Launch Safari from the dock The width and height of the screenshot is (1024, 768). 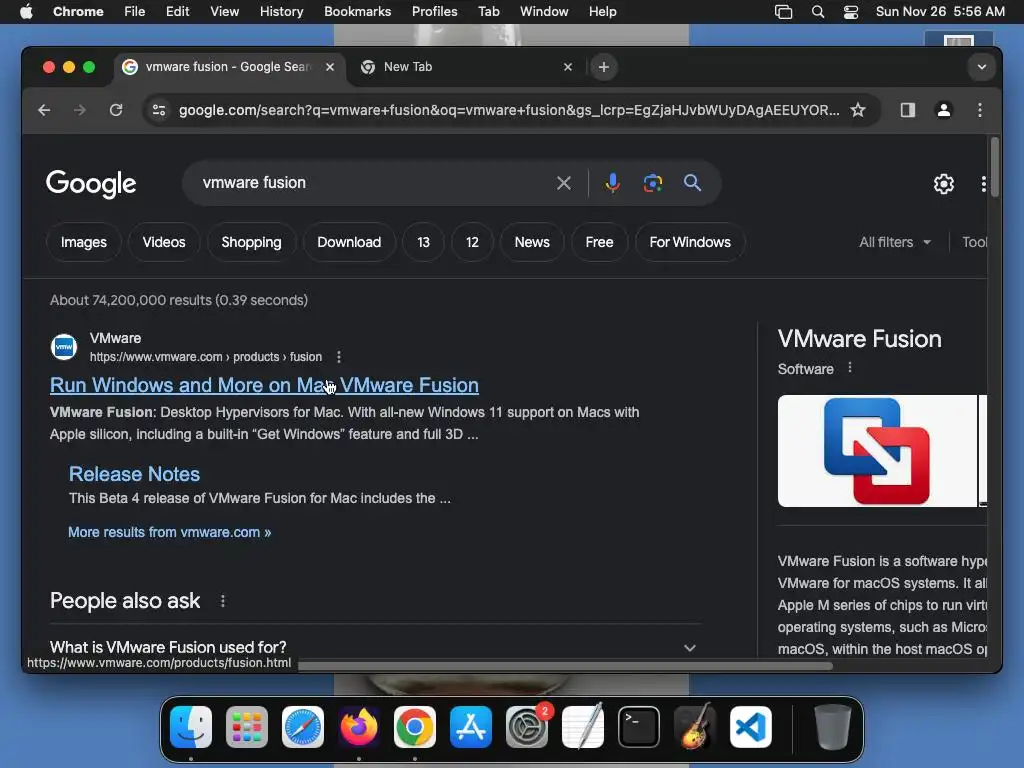pos(303,727)
